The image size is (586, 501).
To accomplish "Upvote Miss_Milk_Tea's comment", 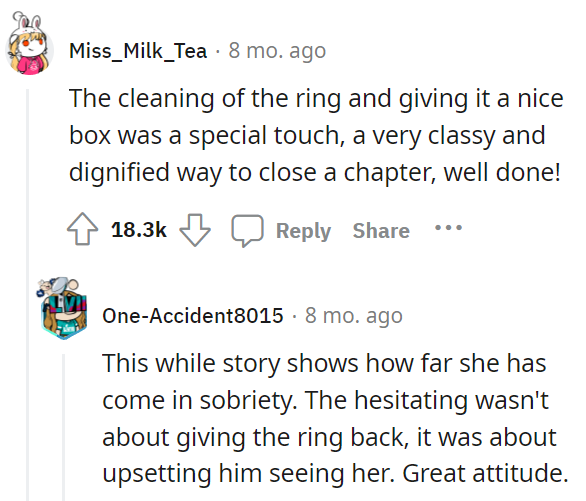I will click(83, 229).
